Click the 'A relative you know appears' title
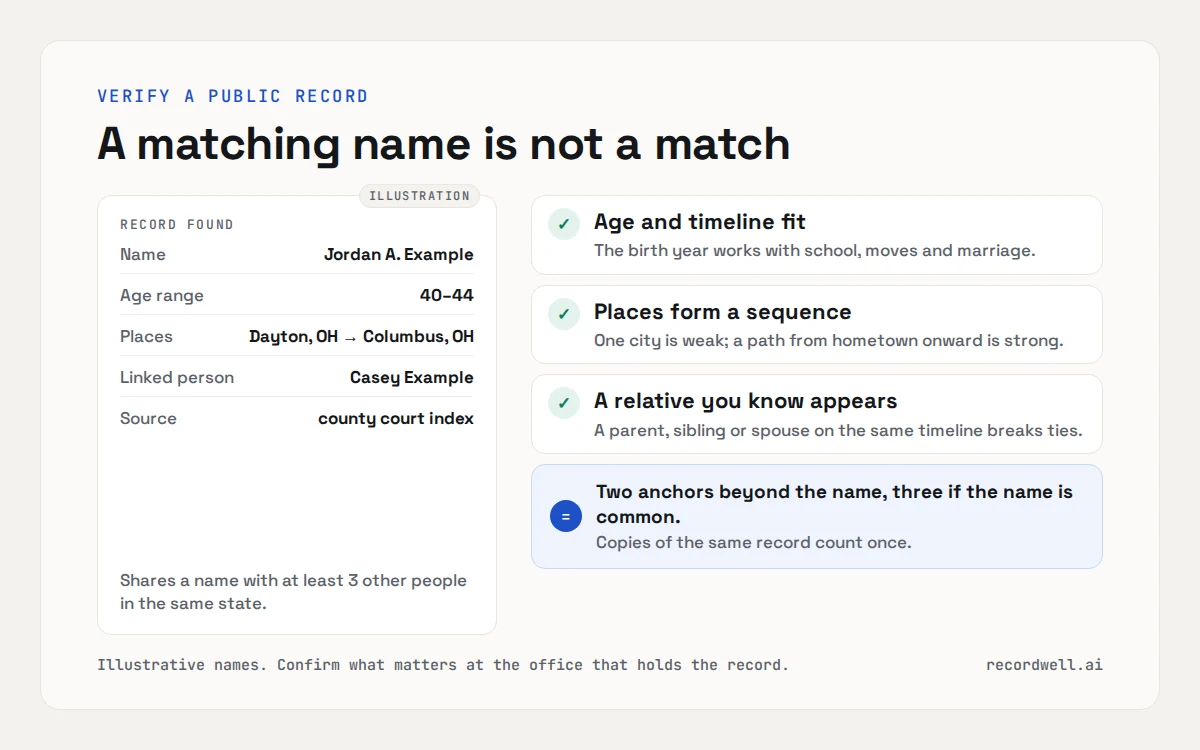This screenshot has width=1200, height=750. coord(746,401)
